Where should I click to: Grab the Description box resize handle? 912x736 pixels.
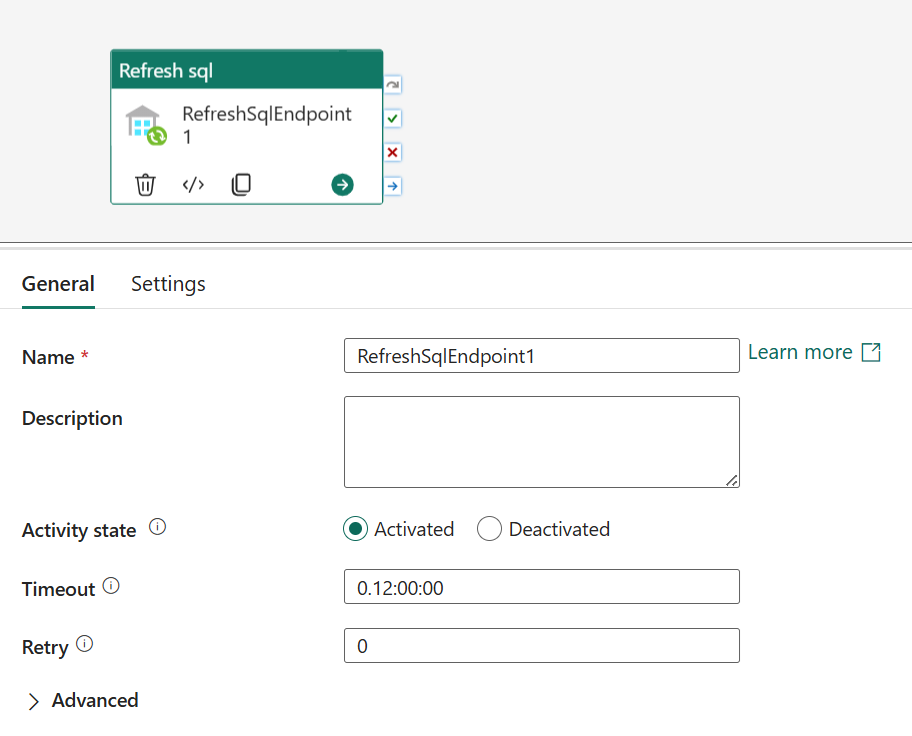coord(732,481)
